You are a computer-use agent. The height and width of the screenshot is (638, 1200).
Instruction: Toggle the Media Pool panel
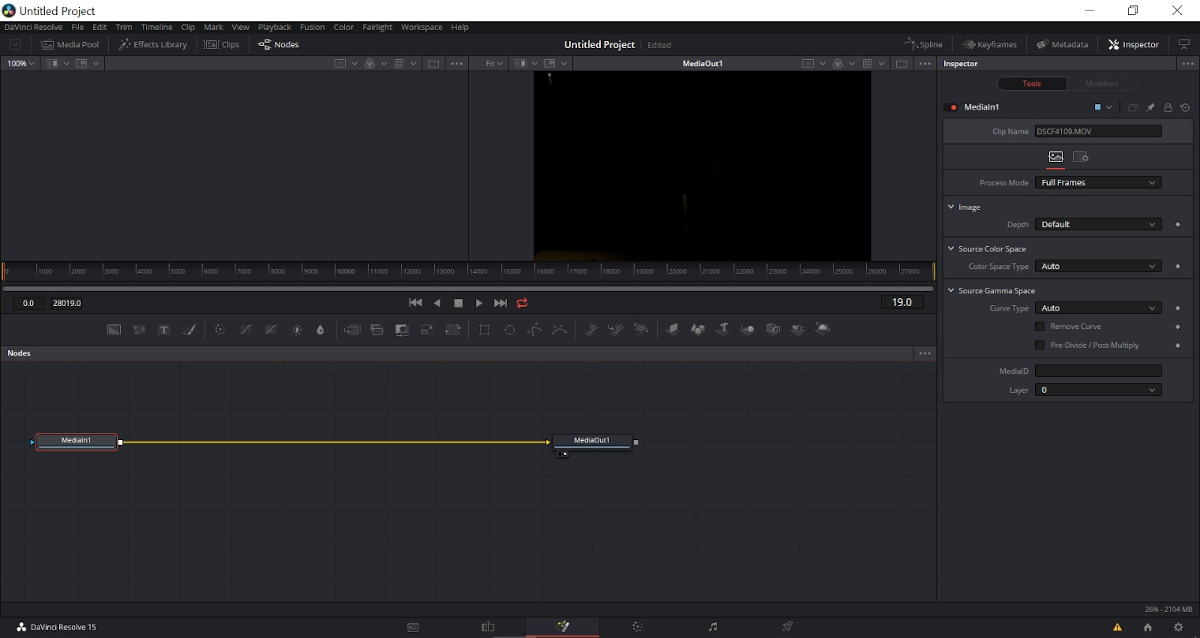(x=69, y=44)
